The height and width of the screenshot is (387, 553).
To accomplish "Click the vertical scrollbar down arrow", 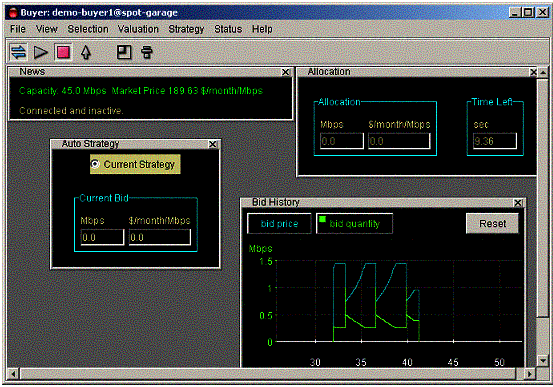I will (x=543, y=361).
